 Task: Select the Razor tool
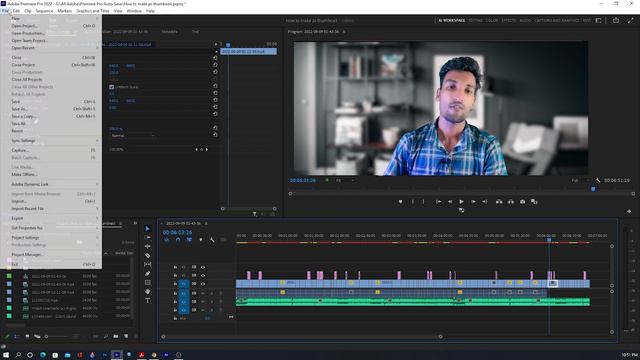click(x=148, y=256)
